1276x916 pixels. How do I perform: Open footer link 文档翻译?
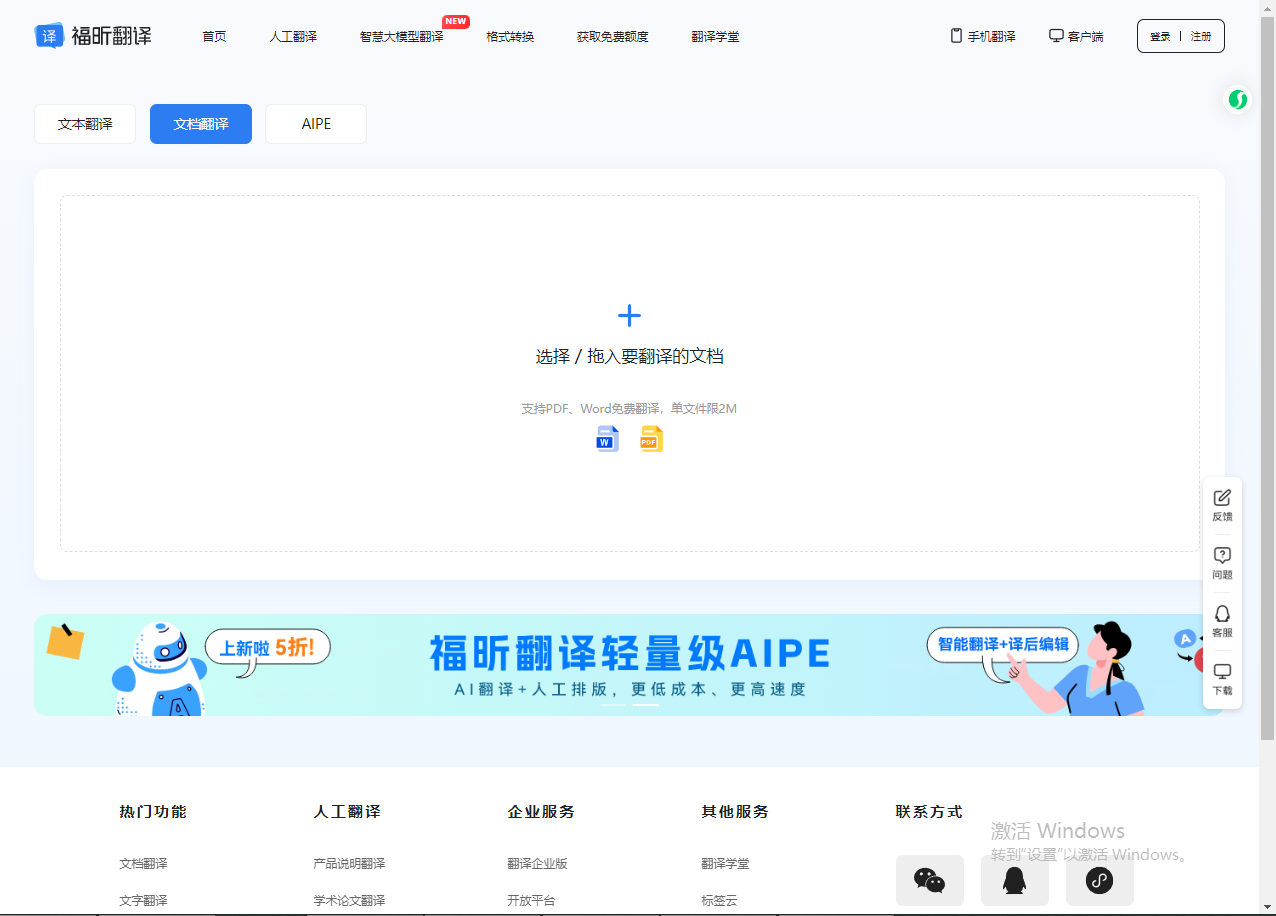[143, 864]
